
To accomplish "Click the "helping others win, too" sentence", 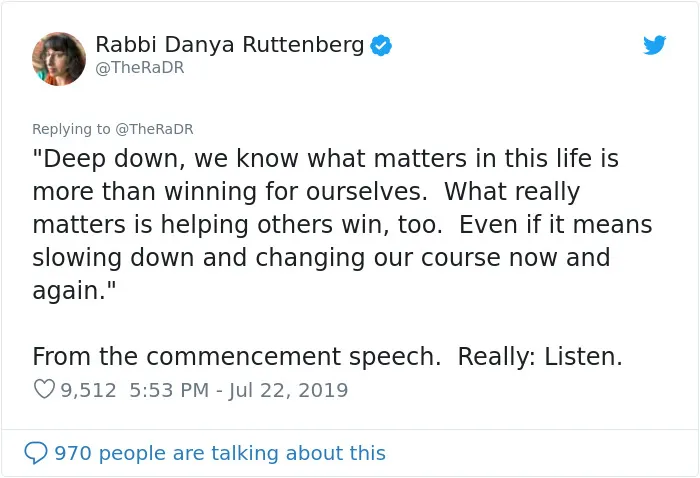I will (x=301, y=224).
